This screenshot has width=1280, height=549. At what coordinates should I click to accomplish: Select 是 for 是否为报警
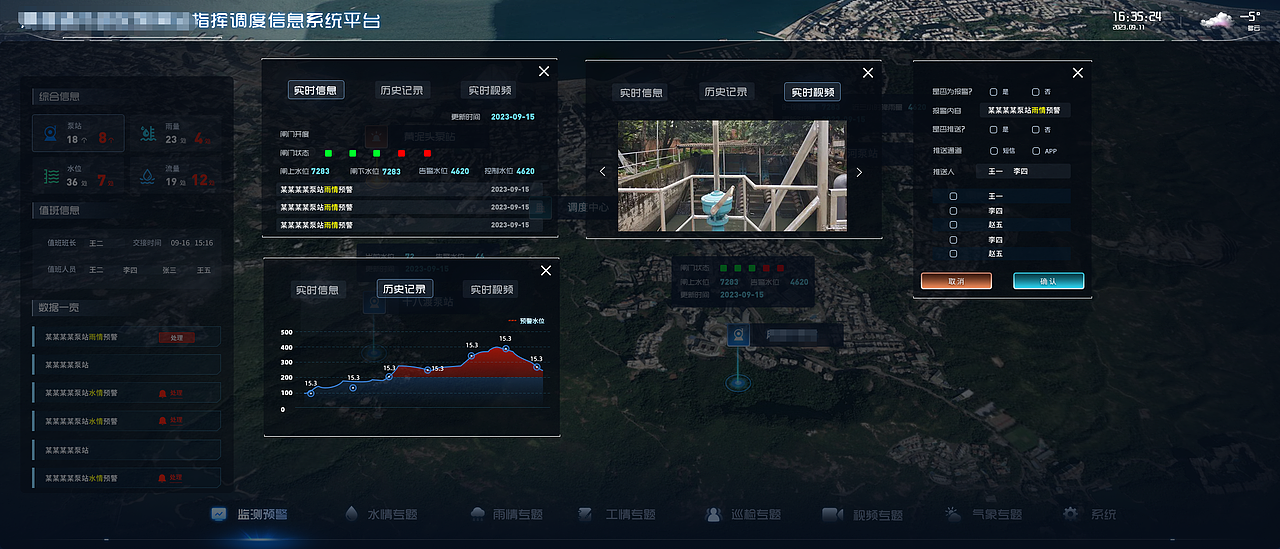993,91
